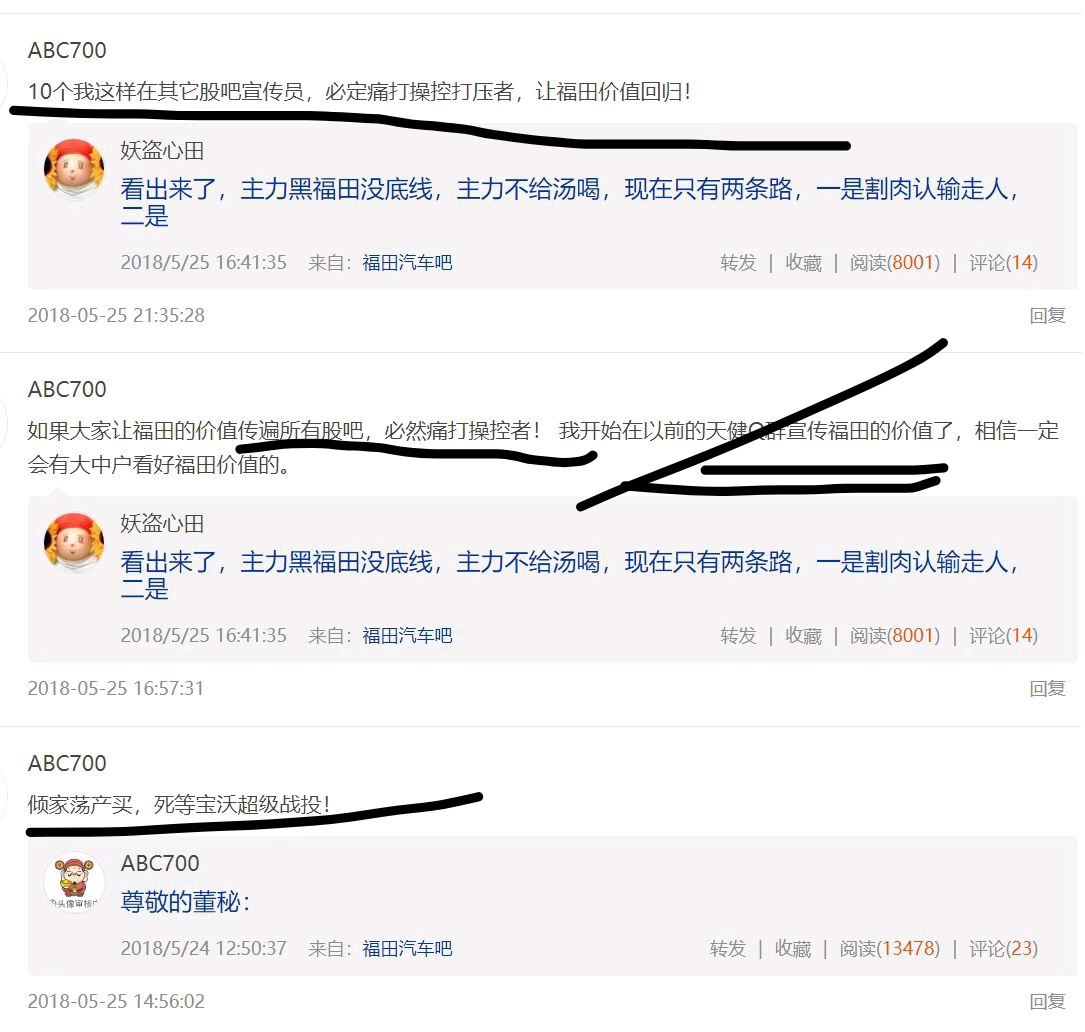Click 福田汽车吧 source link in second quote
Viewport: 1085px width, 1032px height.
(407, 636)
